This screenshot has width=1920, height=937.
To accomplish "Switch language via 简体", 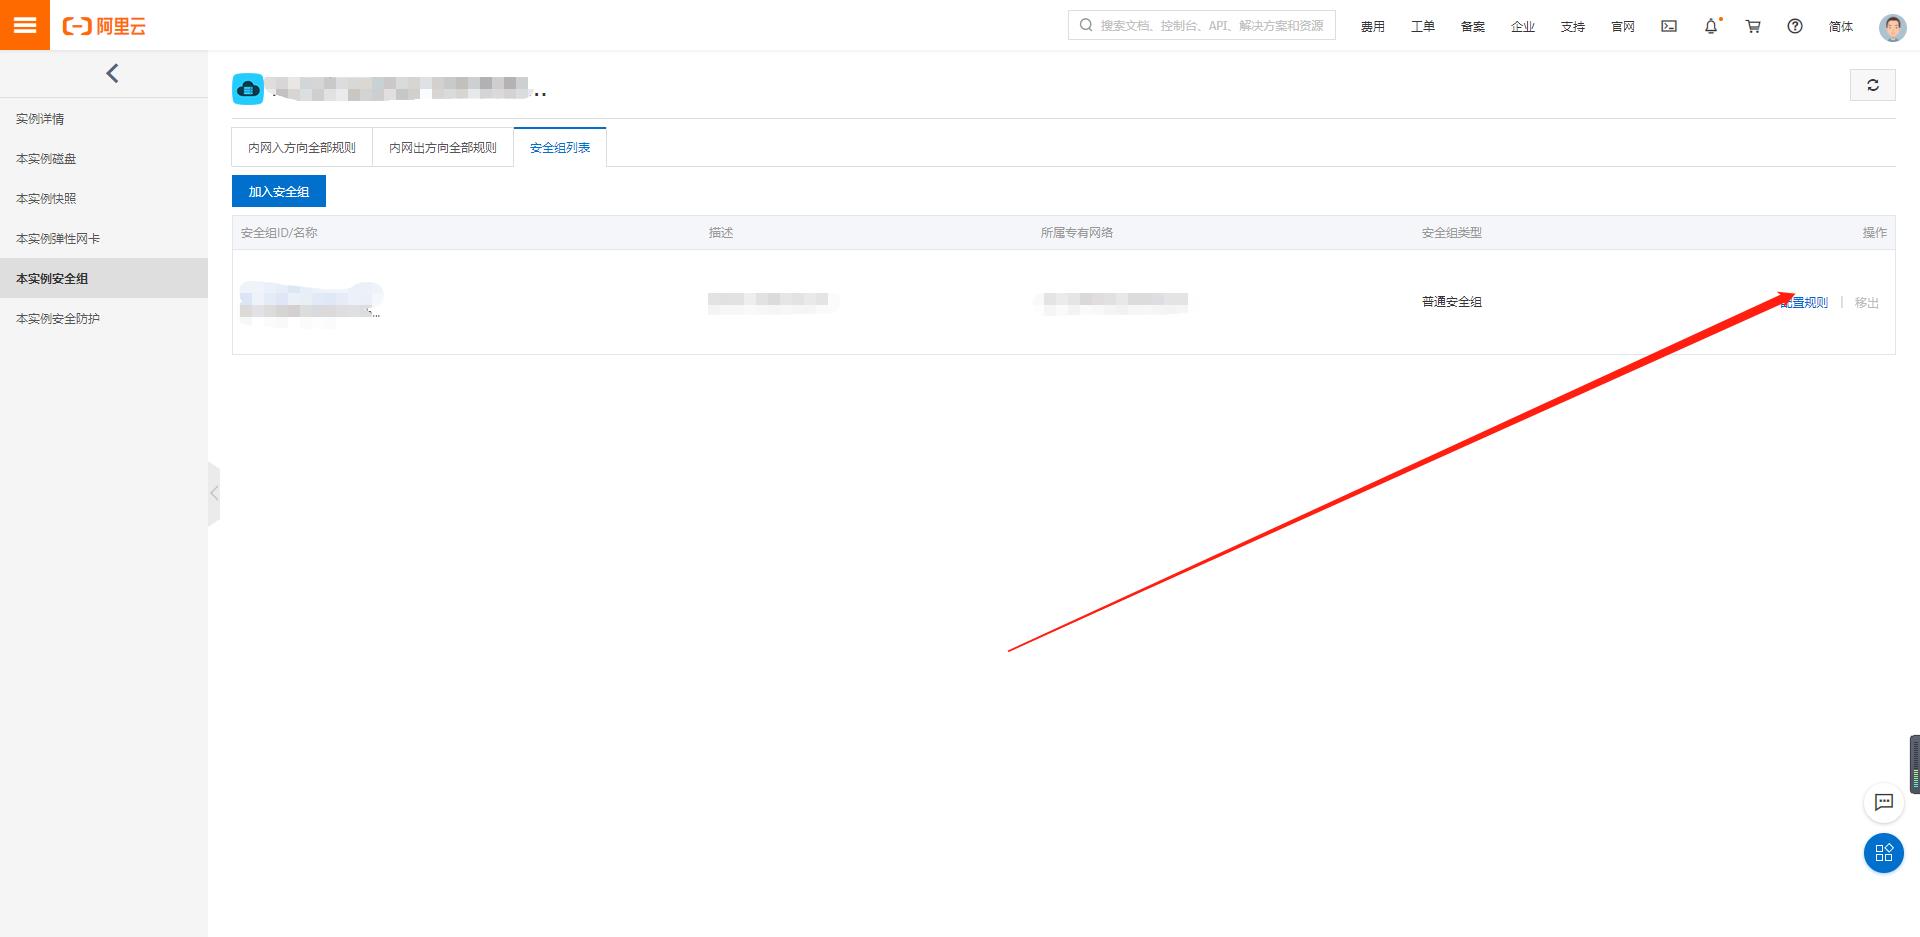I will pyautogui.click(x=1840, y=27).
